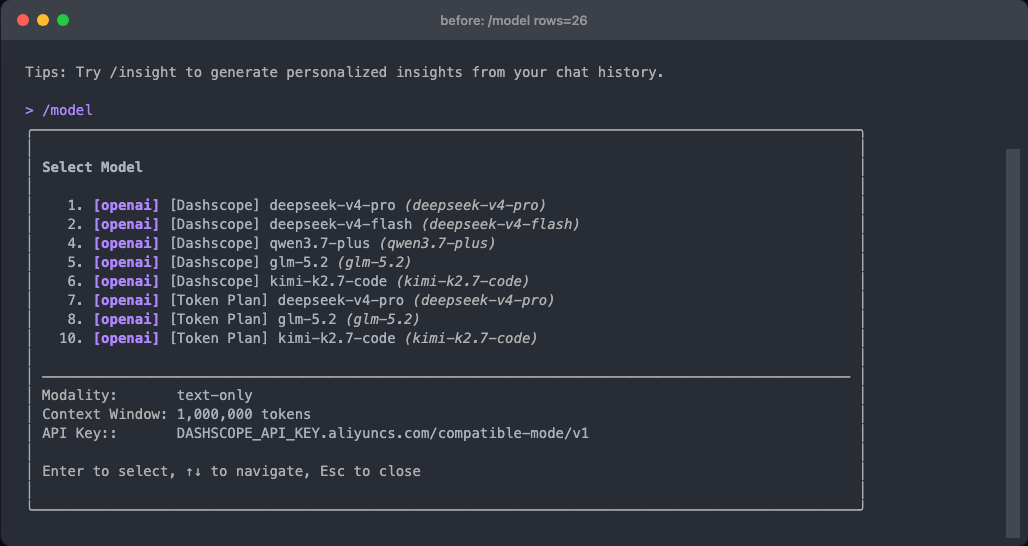Click the /model command prompt line
This screenshot has height=546, width=1028.
click(x=59, y=110)
